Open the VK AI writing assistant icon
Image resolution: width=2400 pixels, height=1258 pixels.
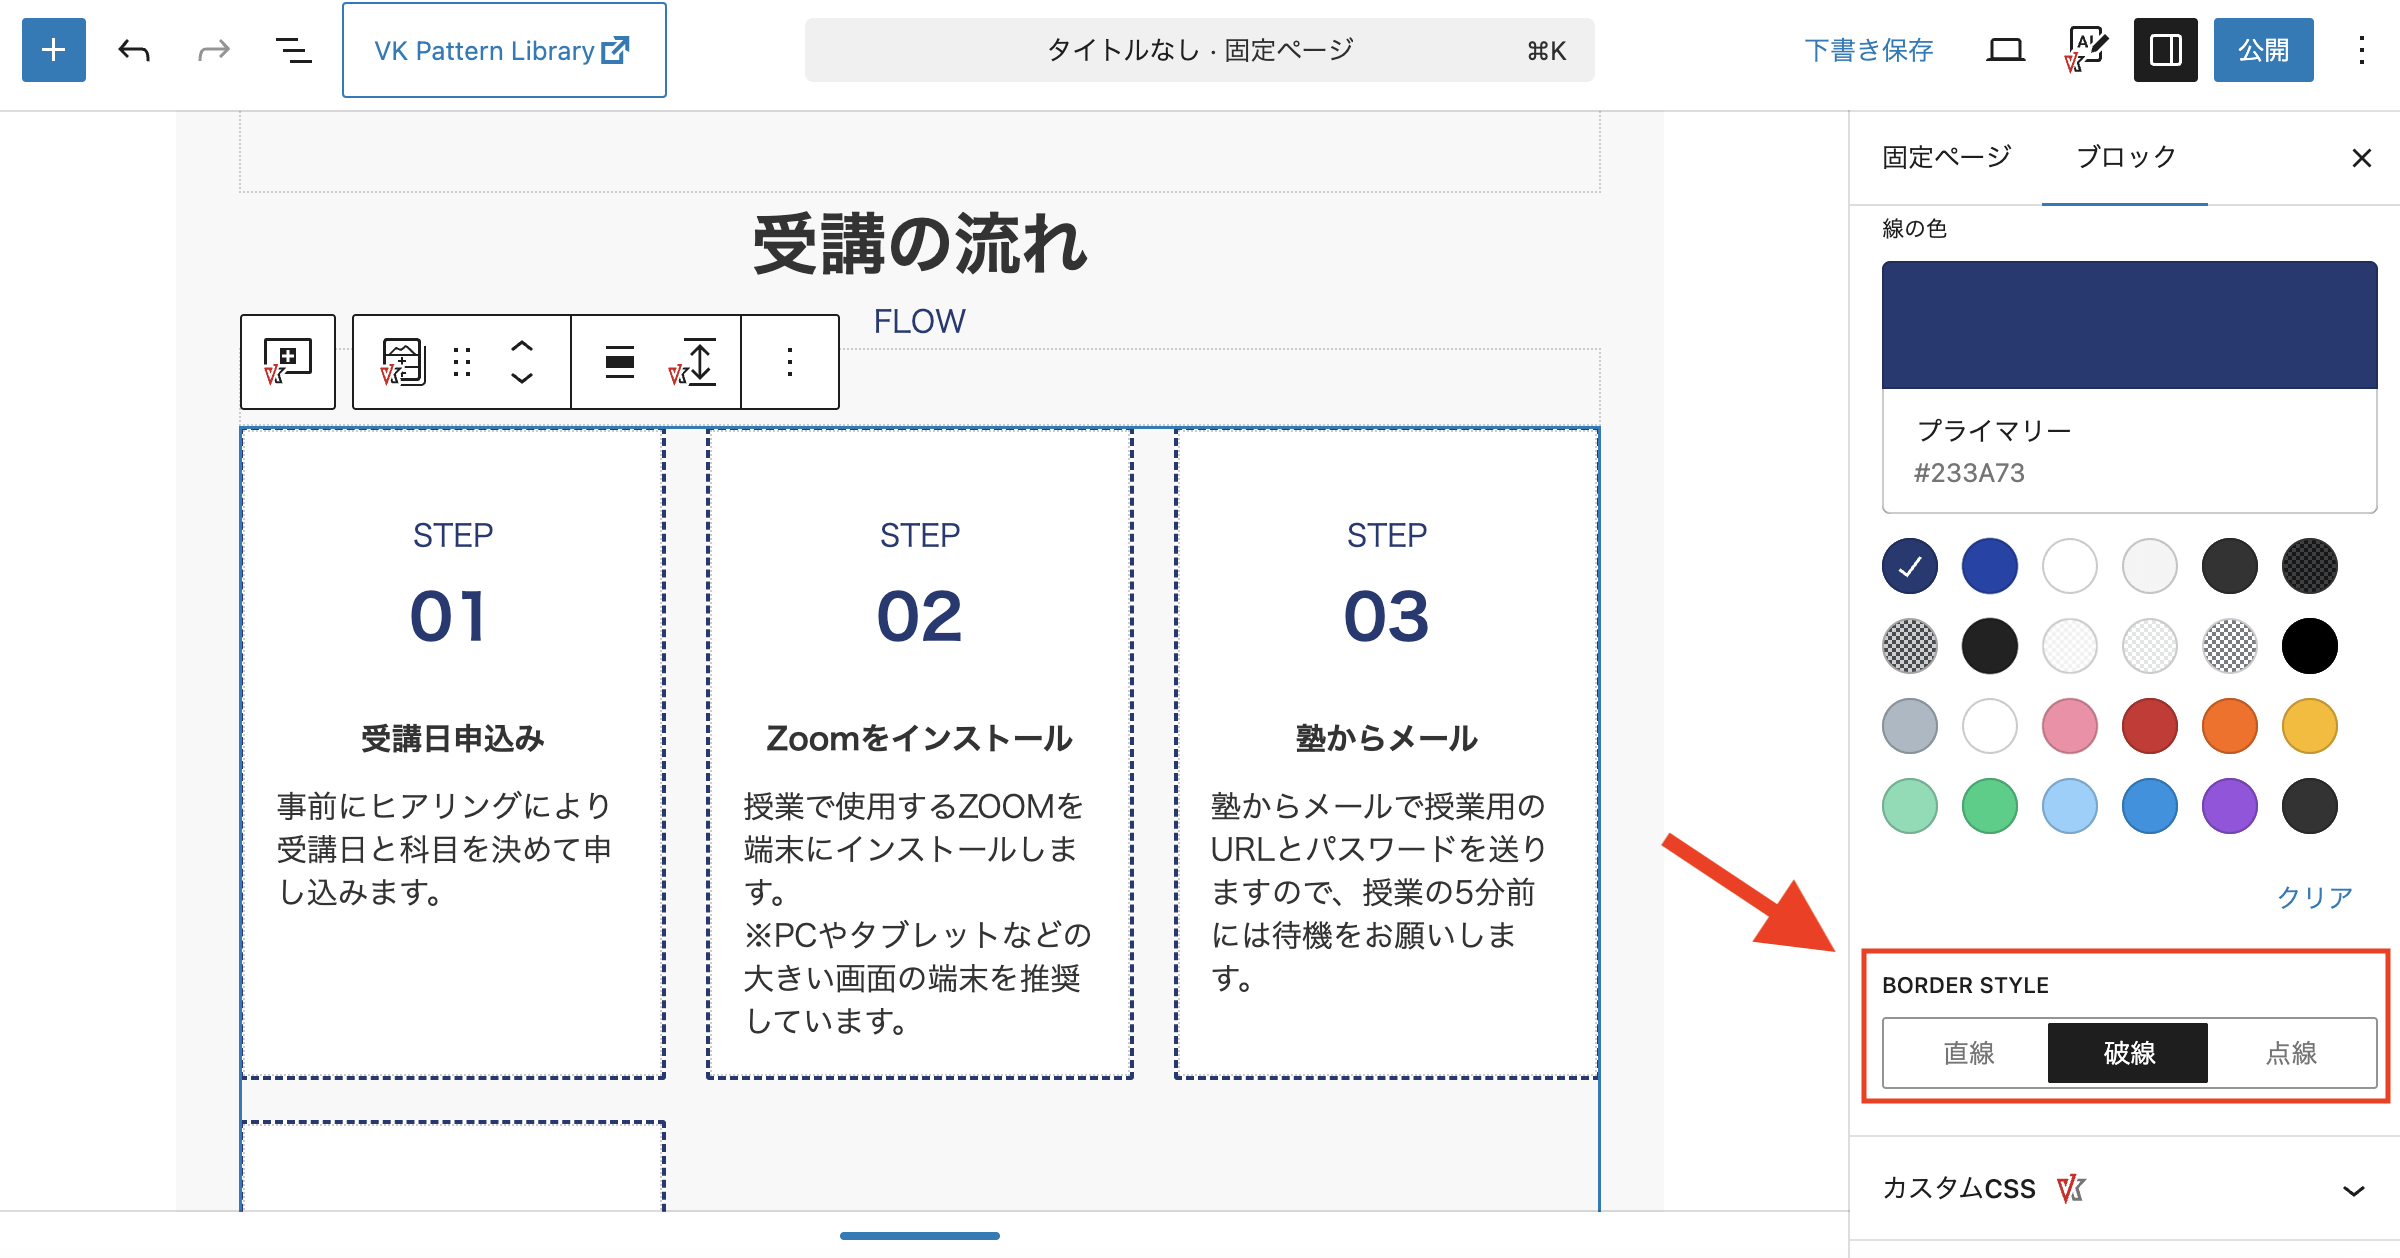pos(2086,50)
